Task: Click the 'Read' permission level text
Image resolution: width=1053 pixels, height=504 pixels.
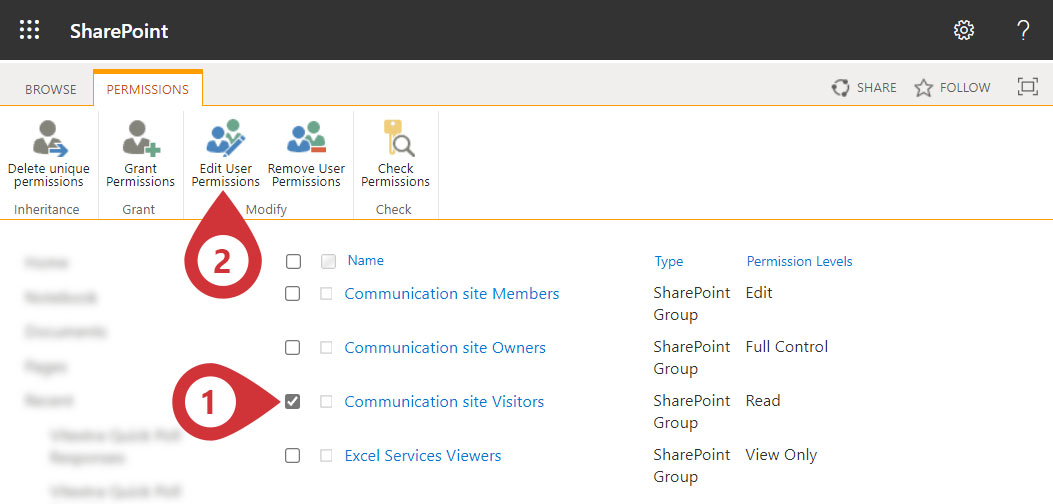Action: point(763,401)
